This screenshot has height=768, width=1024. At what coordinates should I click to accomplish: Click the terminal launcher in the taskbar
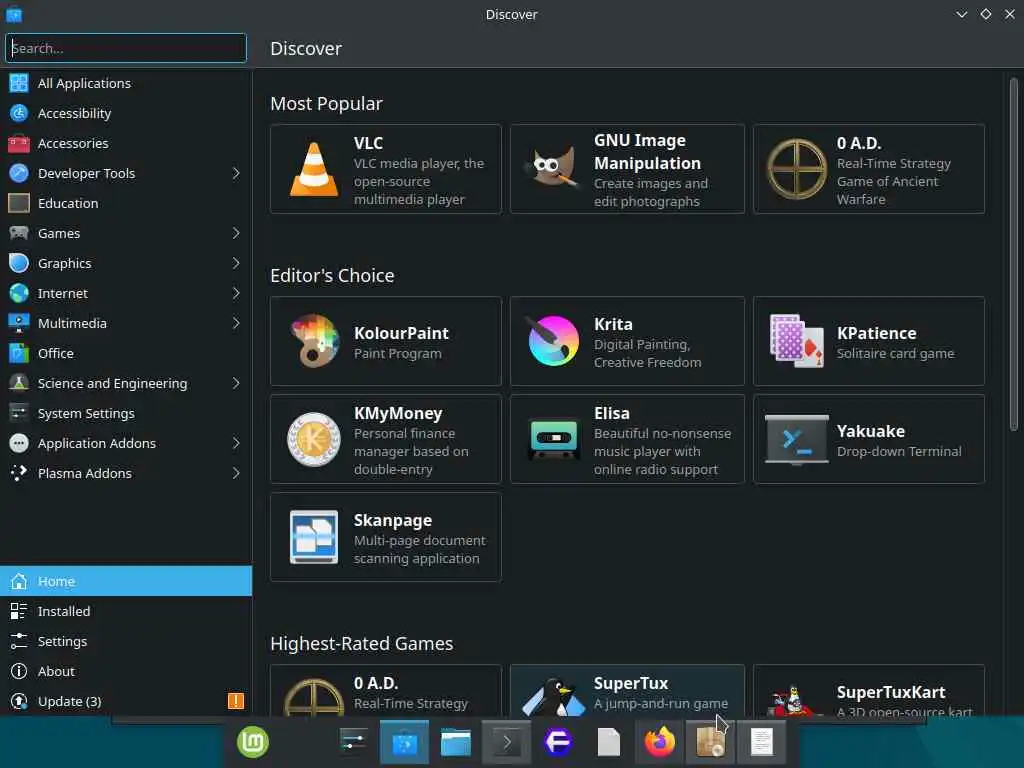pyautogui.click(x=507, y=742)
